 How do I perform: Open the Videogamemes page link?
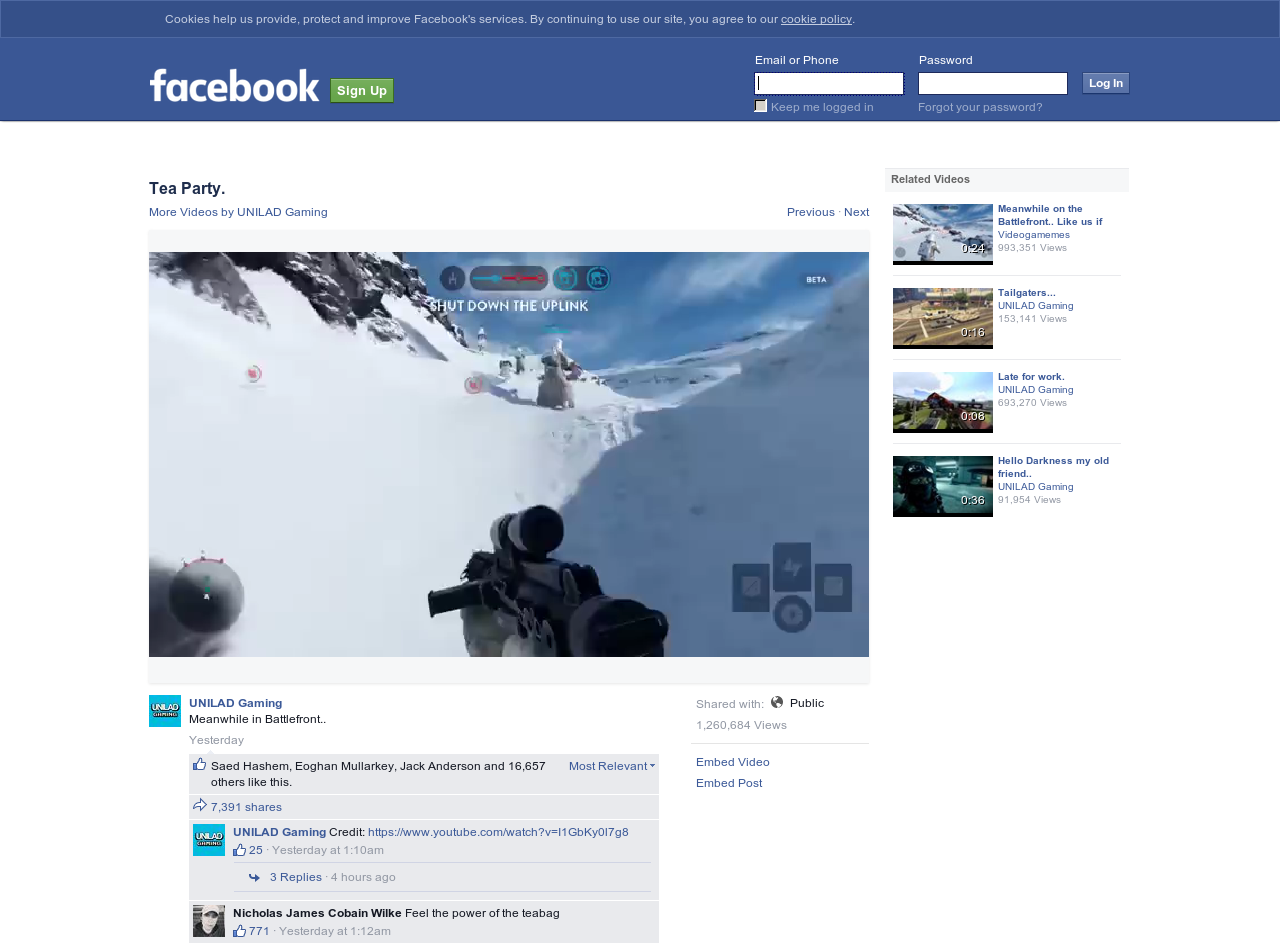1034,235
